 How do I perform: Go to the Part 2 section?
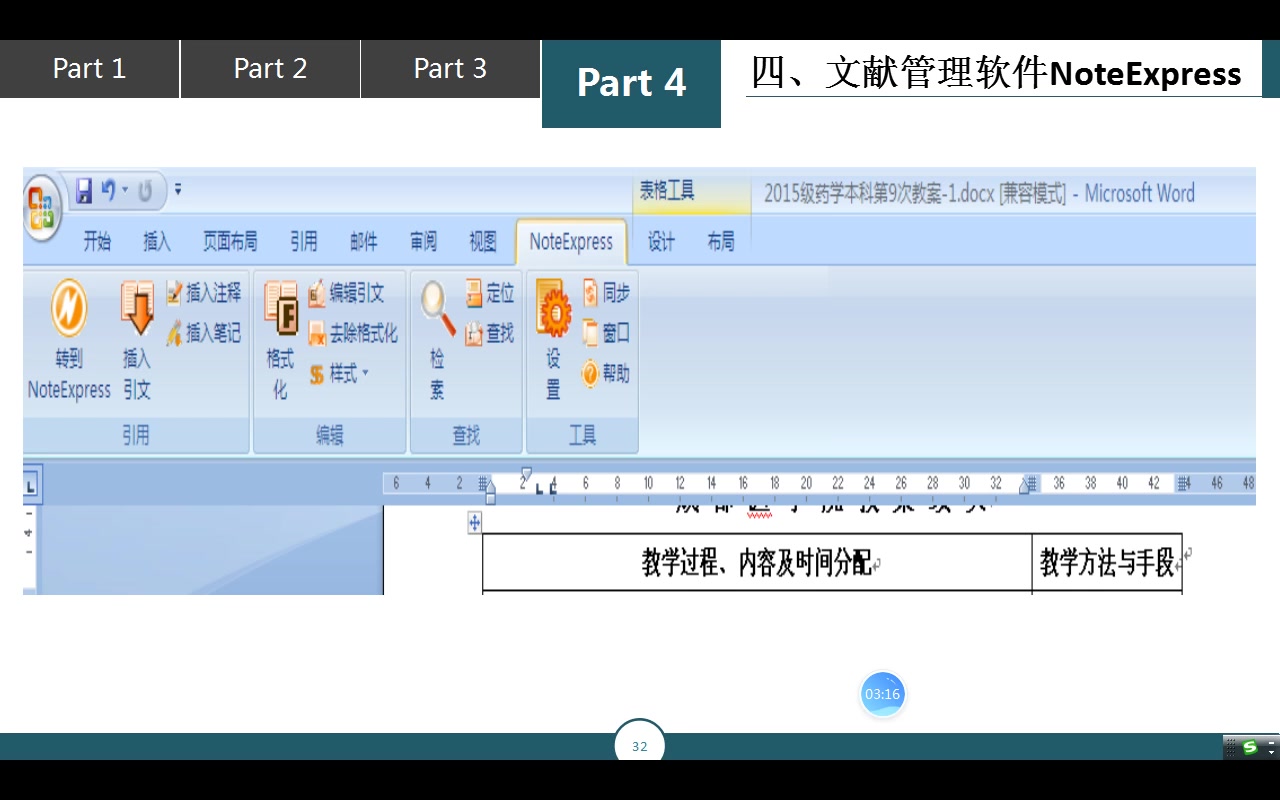tap(269, 68)
